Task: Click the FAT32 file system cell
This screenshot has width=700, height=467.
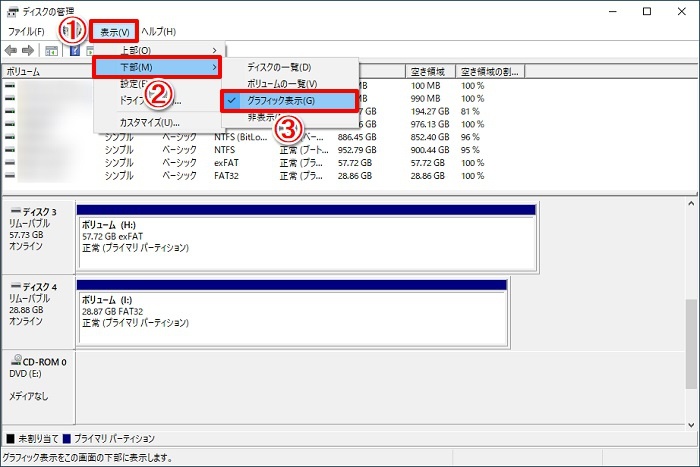Action: tap(226, 176)
